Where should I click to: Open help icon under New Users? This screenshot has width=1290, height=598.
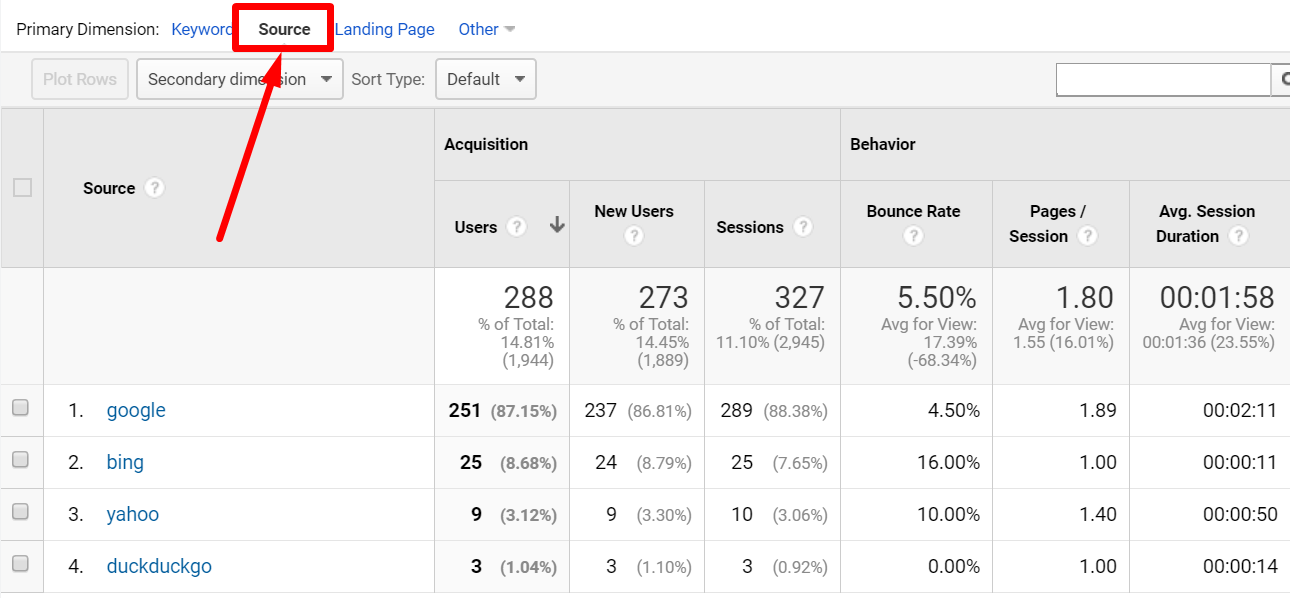[634, 236]
